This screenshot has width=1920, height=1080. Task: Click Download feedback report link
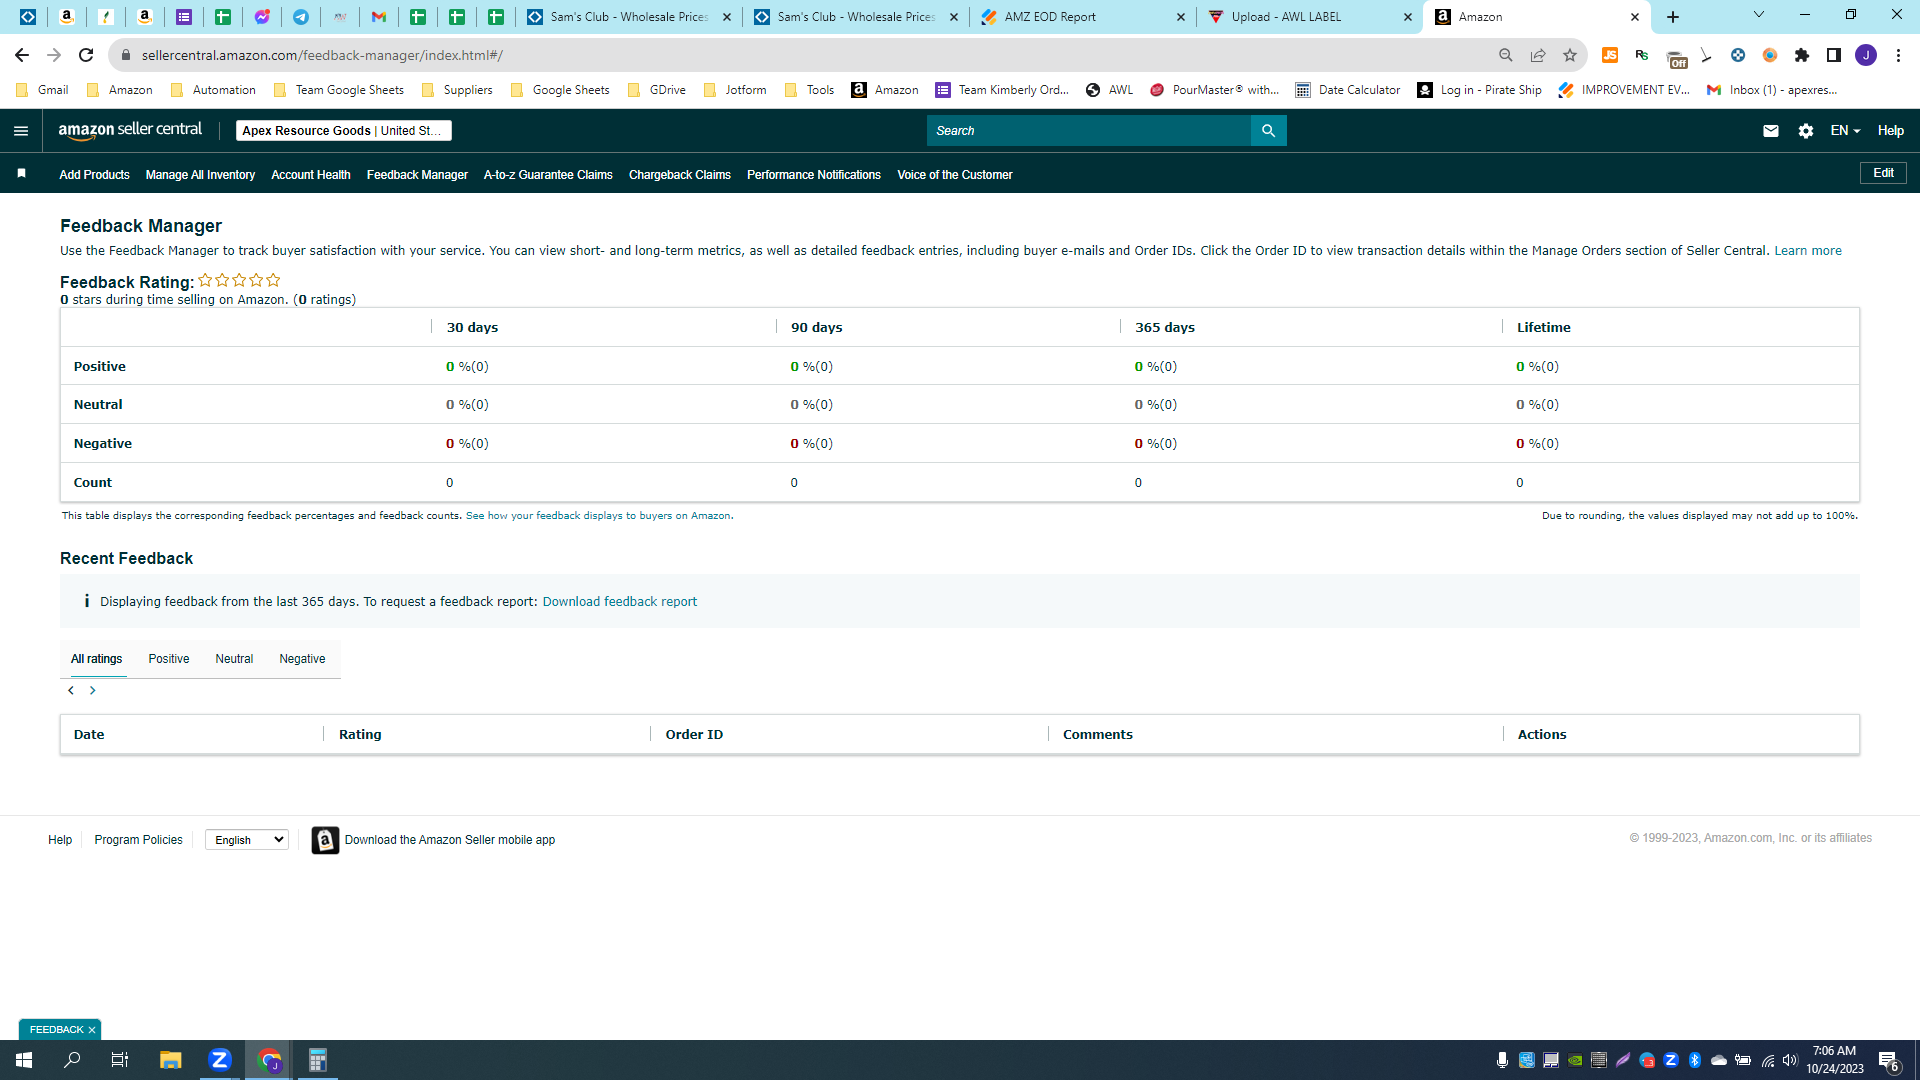tap(620, 602)
